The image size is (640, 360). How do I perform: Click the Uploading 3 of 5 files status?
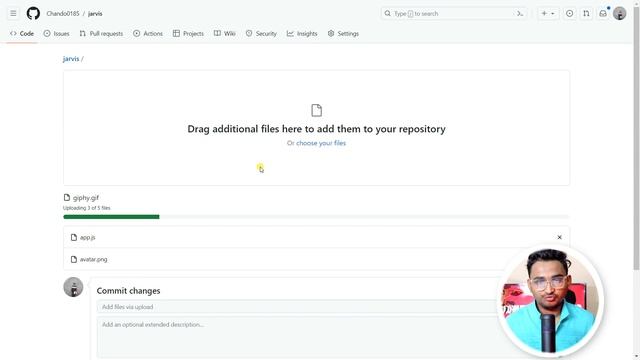pos(87,208)
